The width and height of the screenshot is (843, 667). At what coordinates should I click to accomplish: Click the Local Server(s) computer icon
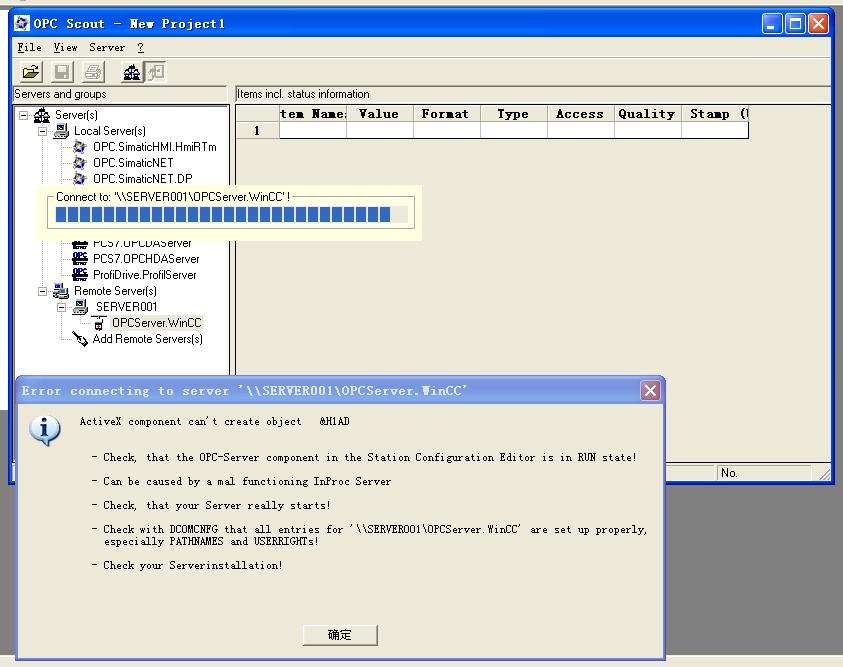[x=61, y=131]
